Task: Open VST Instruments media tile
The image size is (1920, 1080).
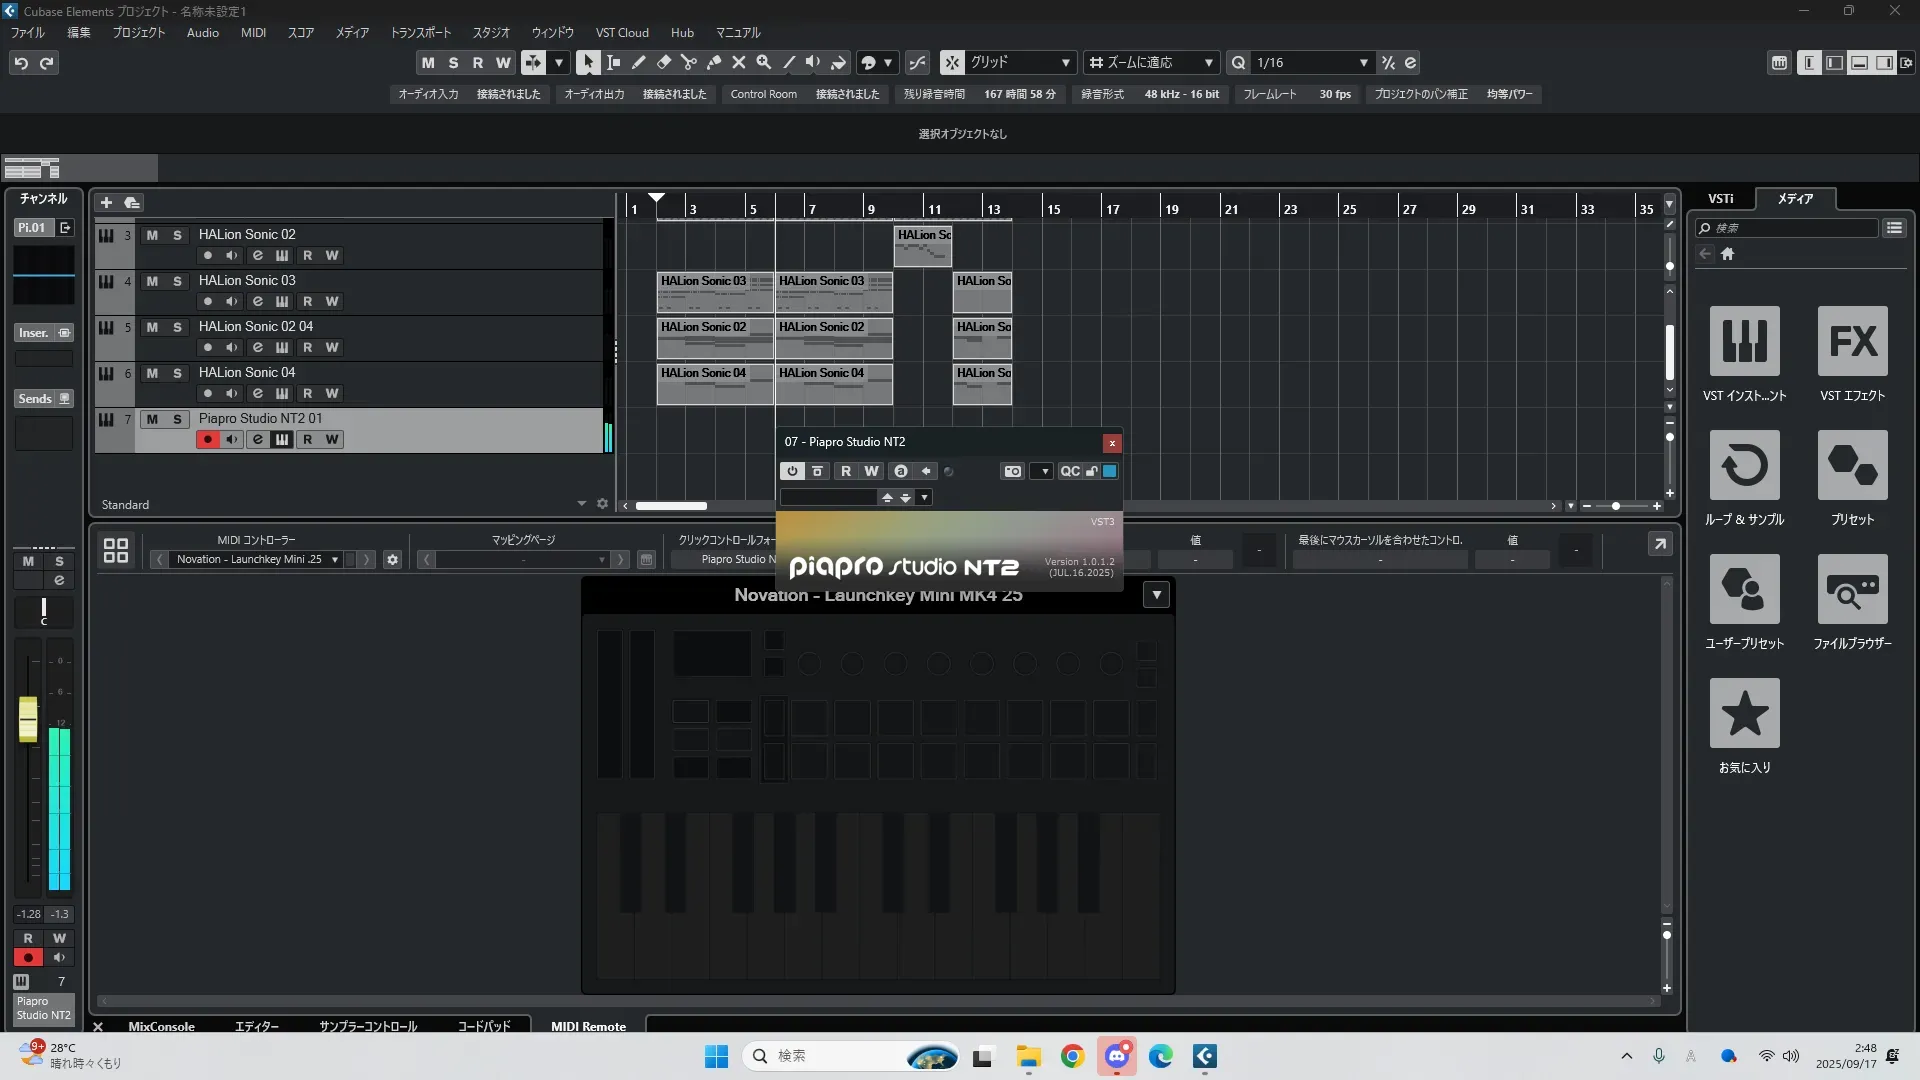Action: (1744, 341)
